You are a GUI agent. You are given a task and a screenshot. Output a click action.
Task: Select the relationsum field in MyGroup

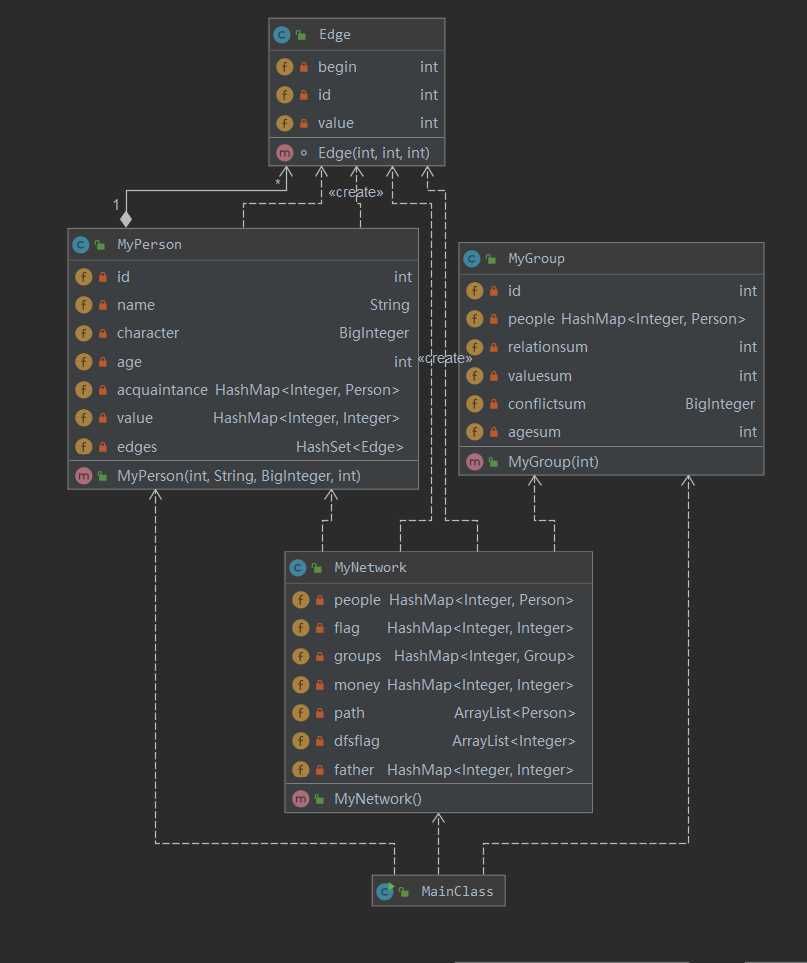pyautogui.click(x=610, y=347)
